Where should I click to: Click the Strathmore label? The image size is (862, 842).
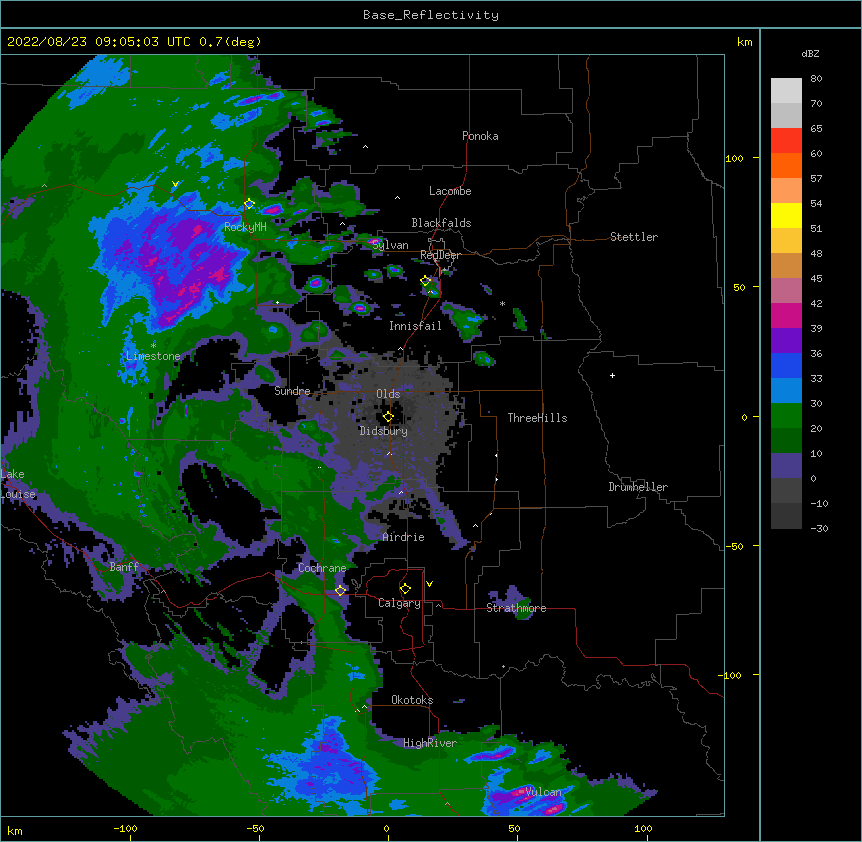(516, 608)
